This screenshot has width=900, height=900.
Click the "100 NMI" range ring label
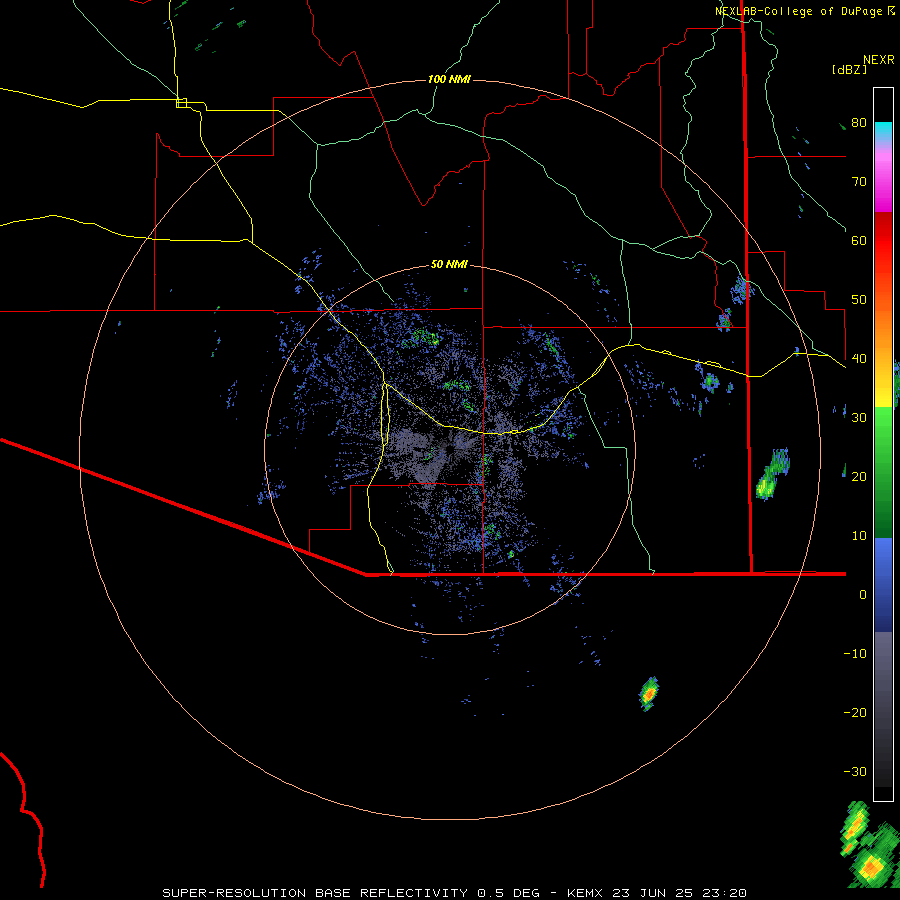tap(449, 79)
